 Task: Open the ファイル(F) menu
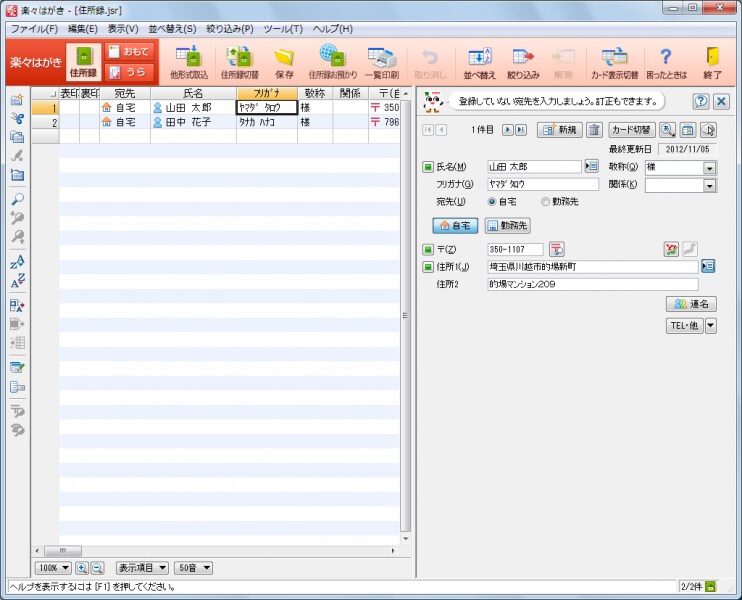(34, 28)
